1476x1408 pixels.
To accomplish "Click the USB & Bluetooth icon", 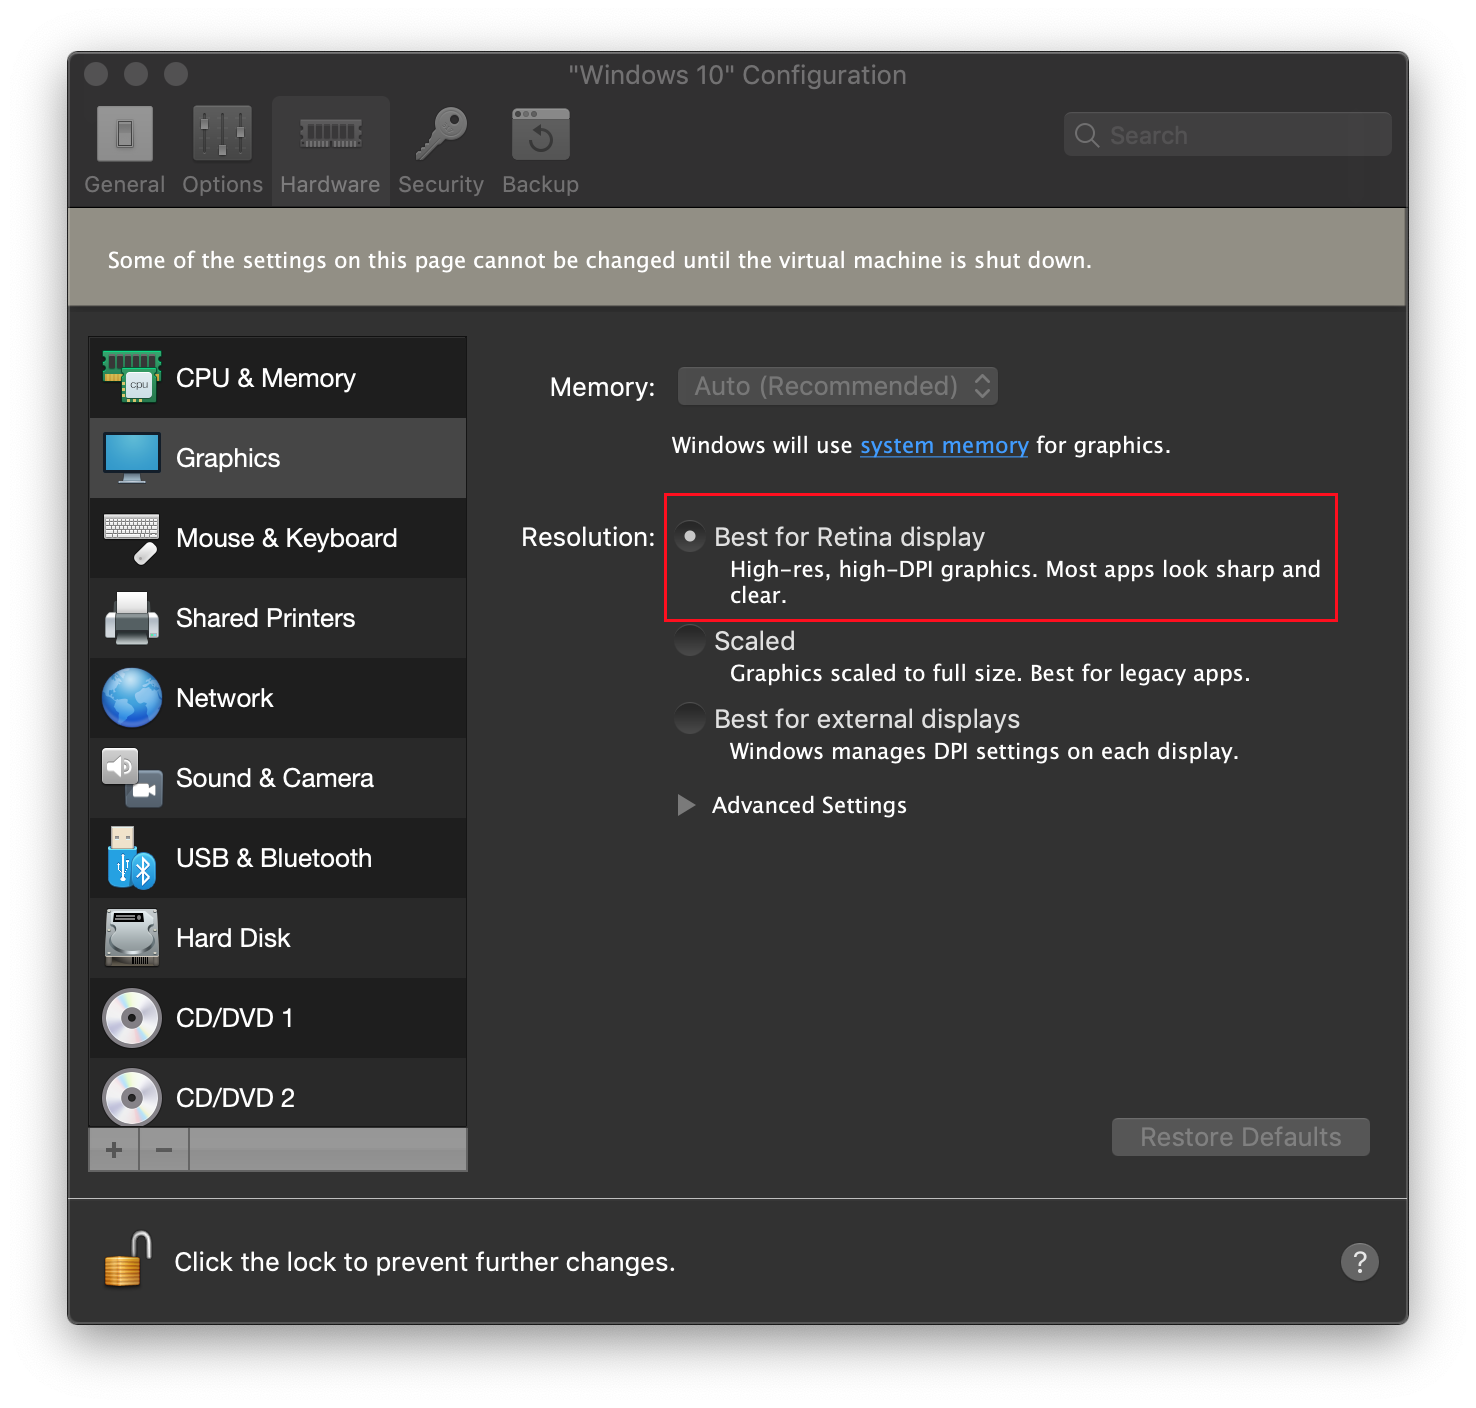I will tap(131, 858).
